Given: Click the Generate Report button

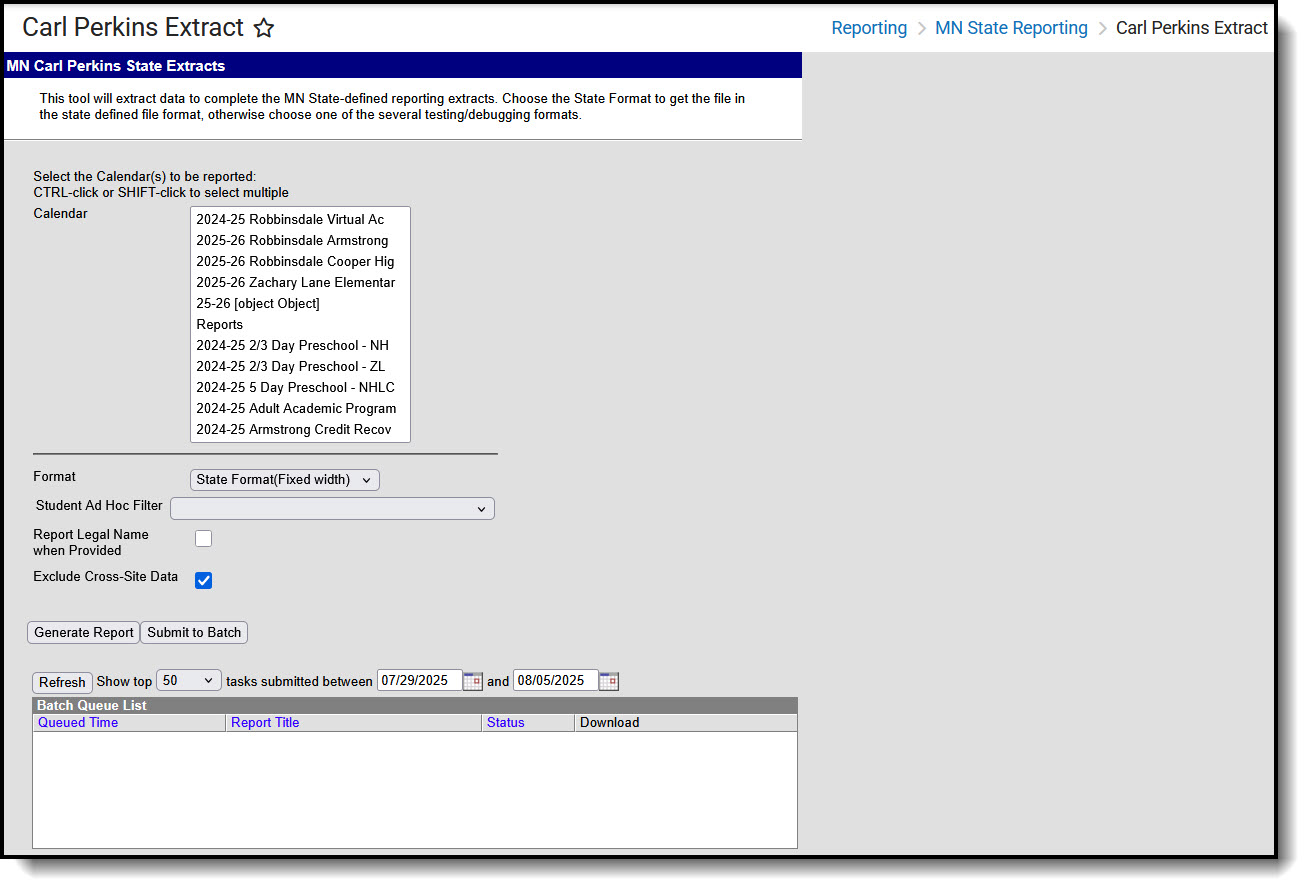Looking at the screenshot, I should [x=84, y=633].
